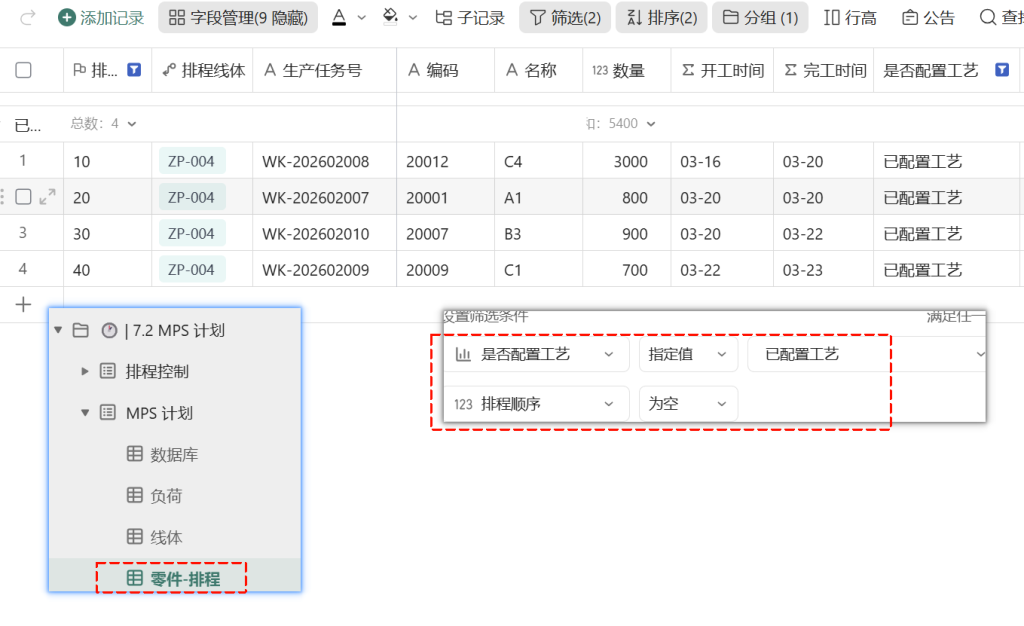Viewport: 1024px width, 626px height.
Task: Open the announcement (公告) panel
Action: coord(928,18)
